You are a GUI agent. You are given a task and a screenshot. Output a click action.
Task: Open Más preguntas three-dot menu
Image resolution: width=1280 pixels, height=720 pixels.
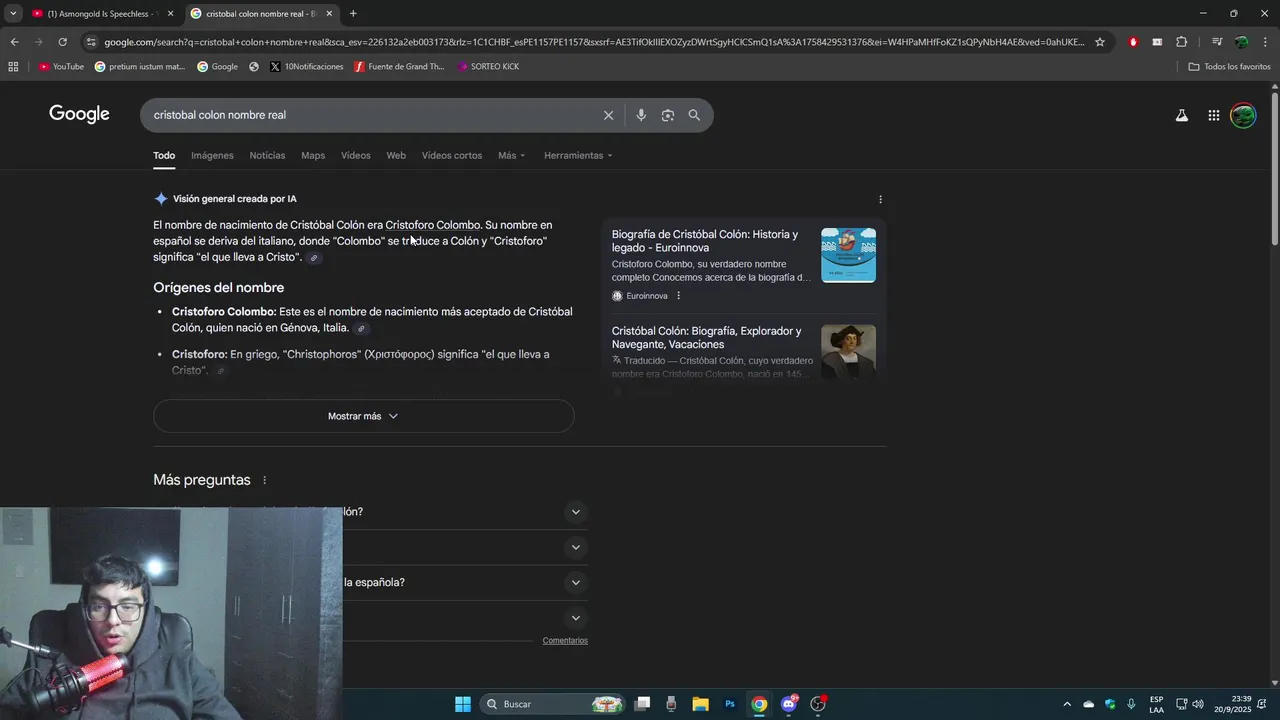pos(264,480)
